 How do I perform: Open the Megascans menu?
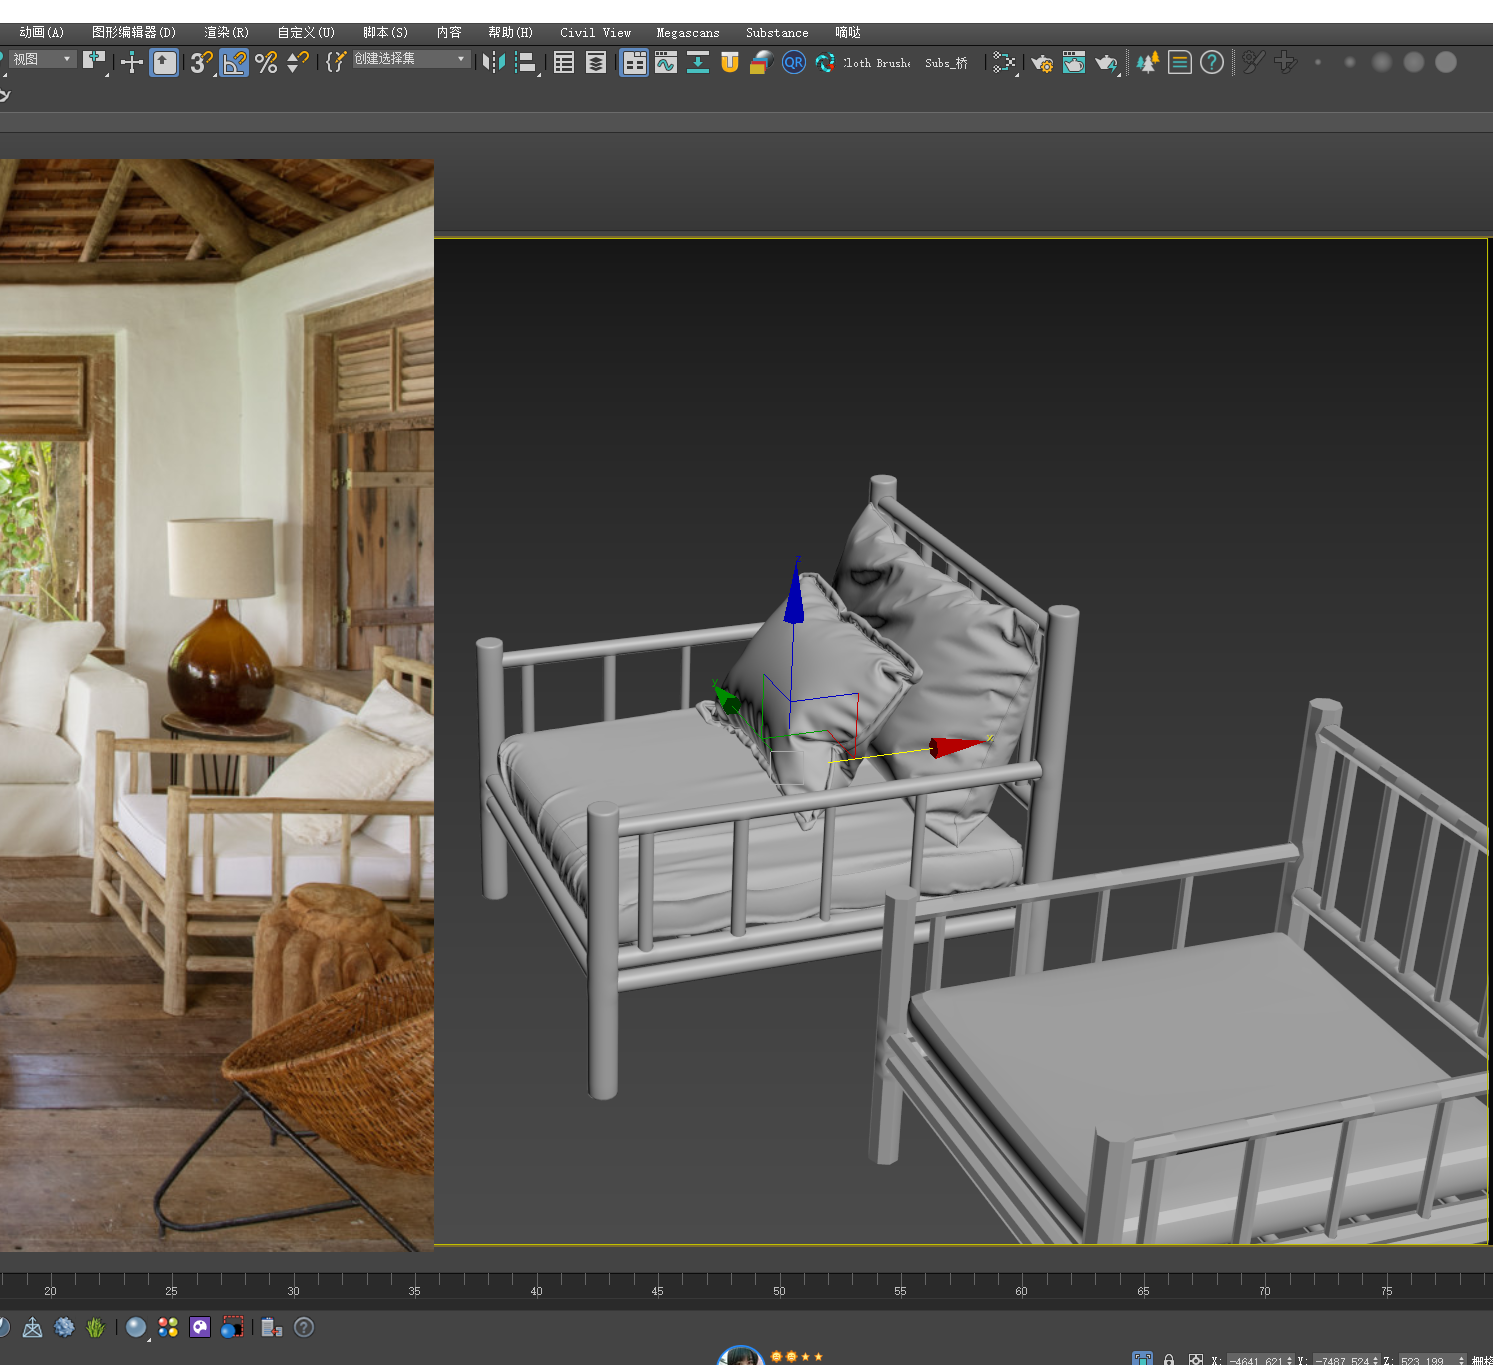687,33
